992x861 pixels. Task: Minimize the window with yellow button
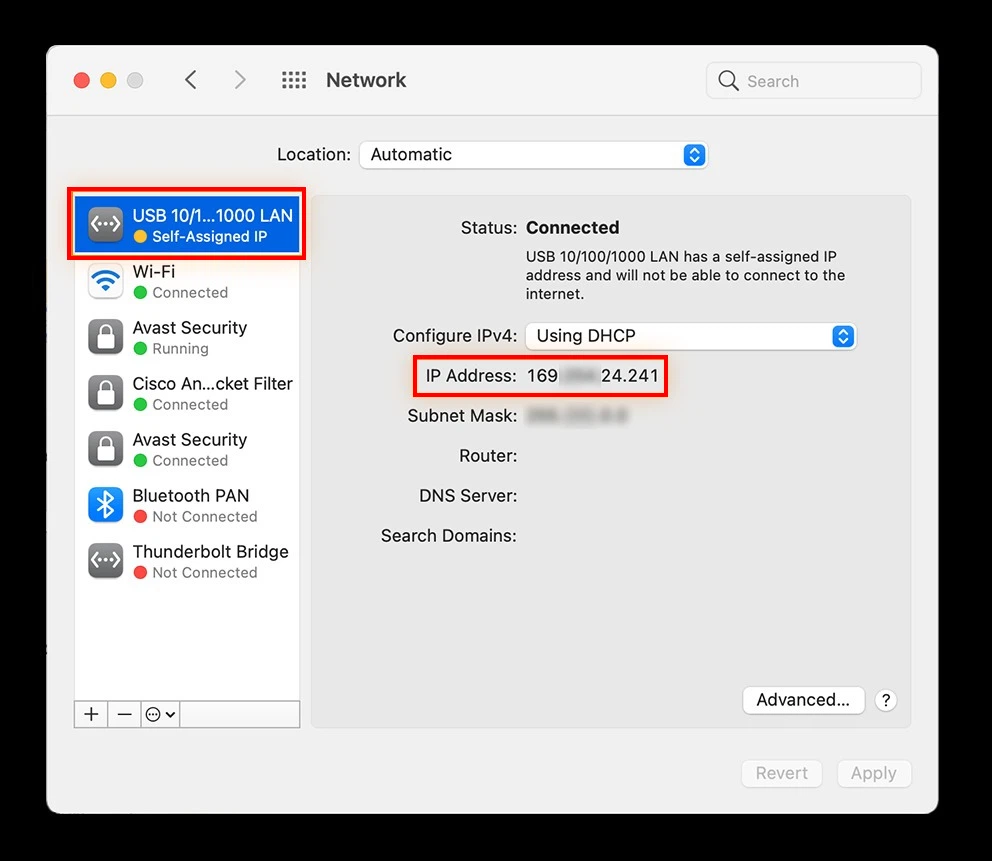pyautogui.click(x=108, y=80)
